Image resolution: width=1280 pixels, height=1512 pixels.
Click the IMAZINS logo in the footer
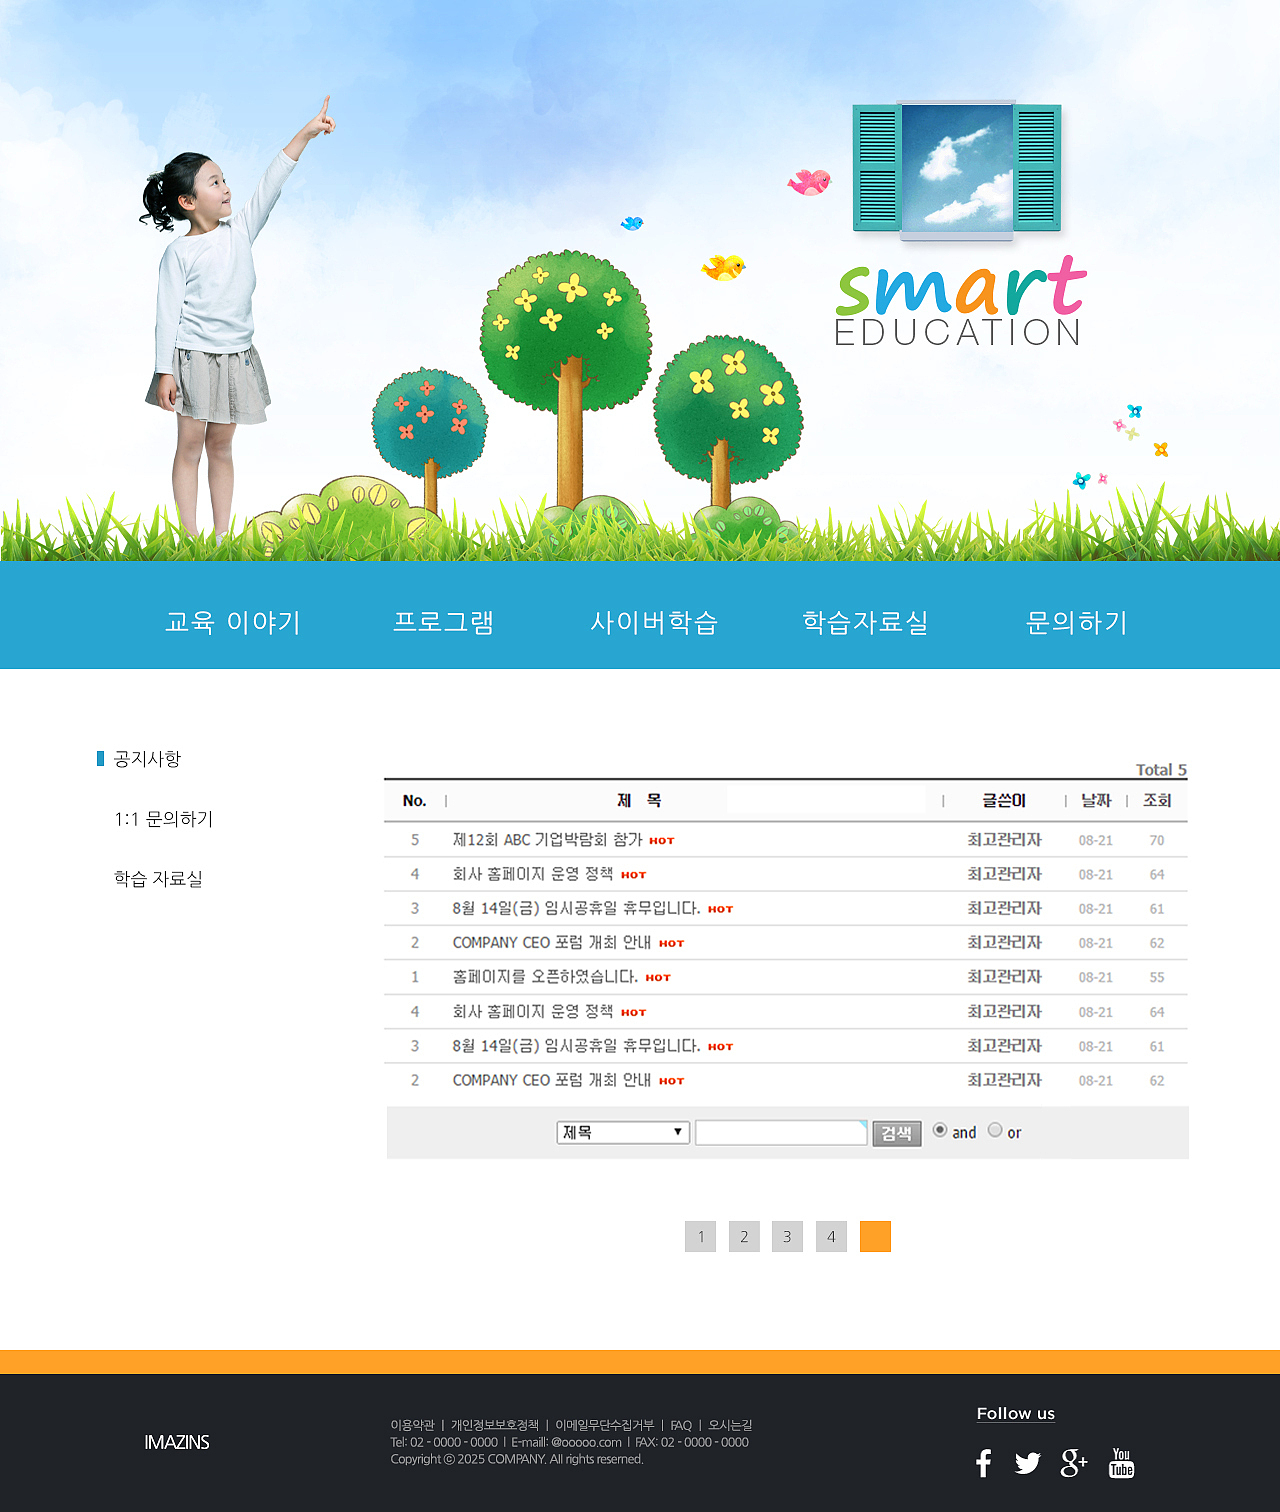tap(175, 1443)
